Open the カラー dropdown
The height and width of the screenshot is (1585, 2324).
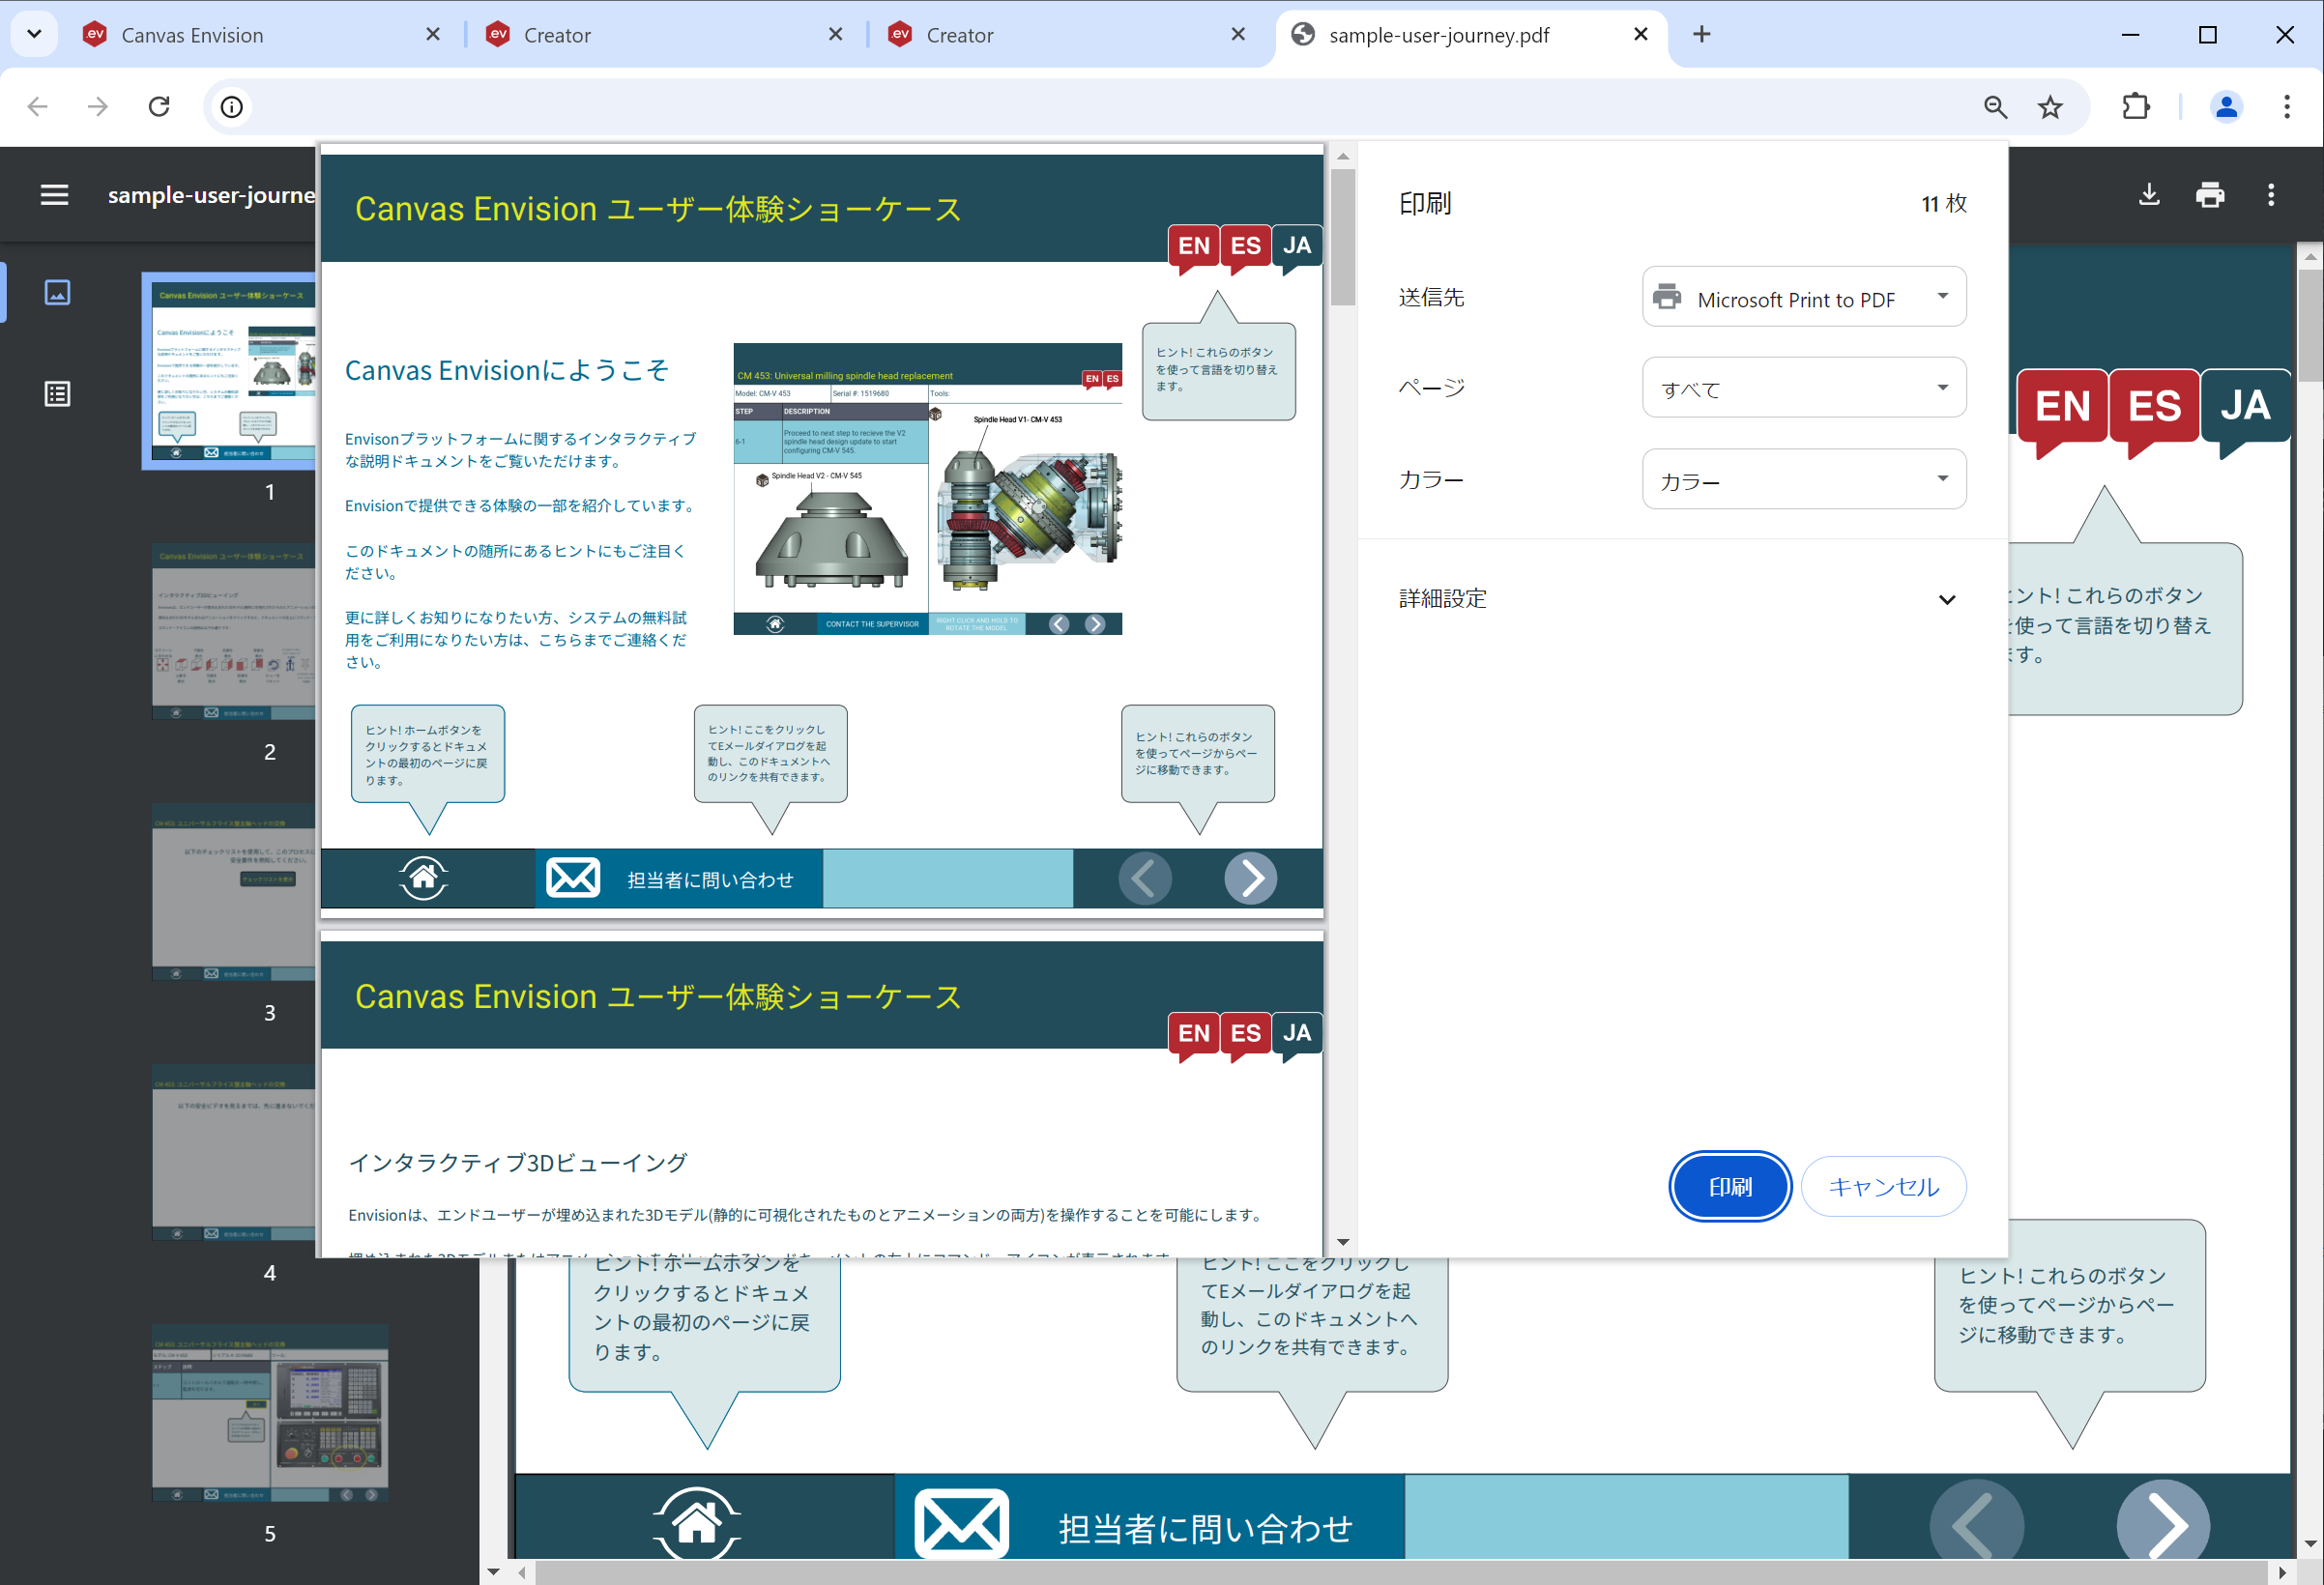coord(1803,479)
